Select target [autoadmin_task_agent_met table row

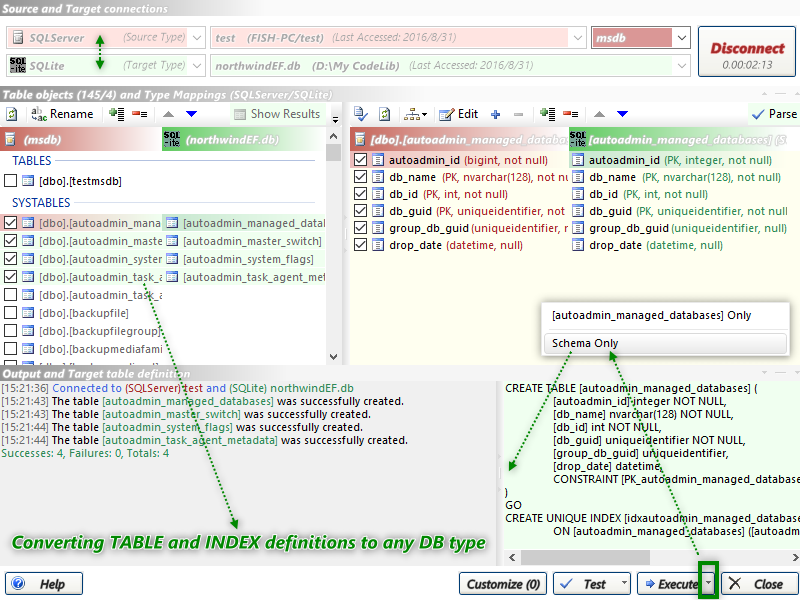244,277
